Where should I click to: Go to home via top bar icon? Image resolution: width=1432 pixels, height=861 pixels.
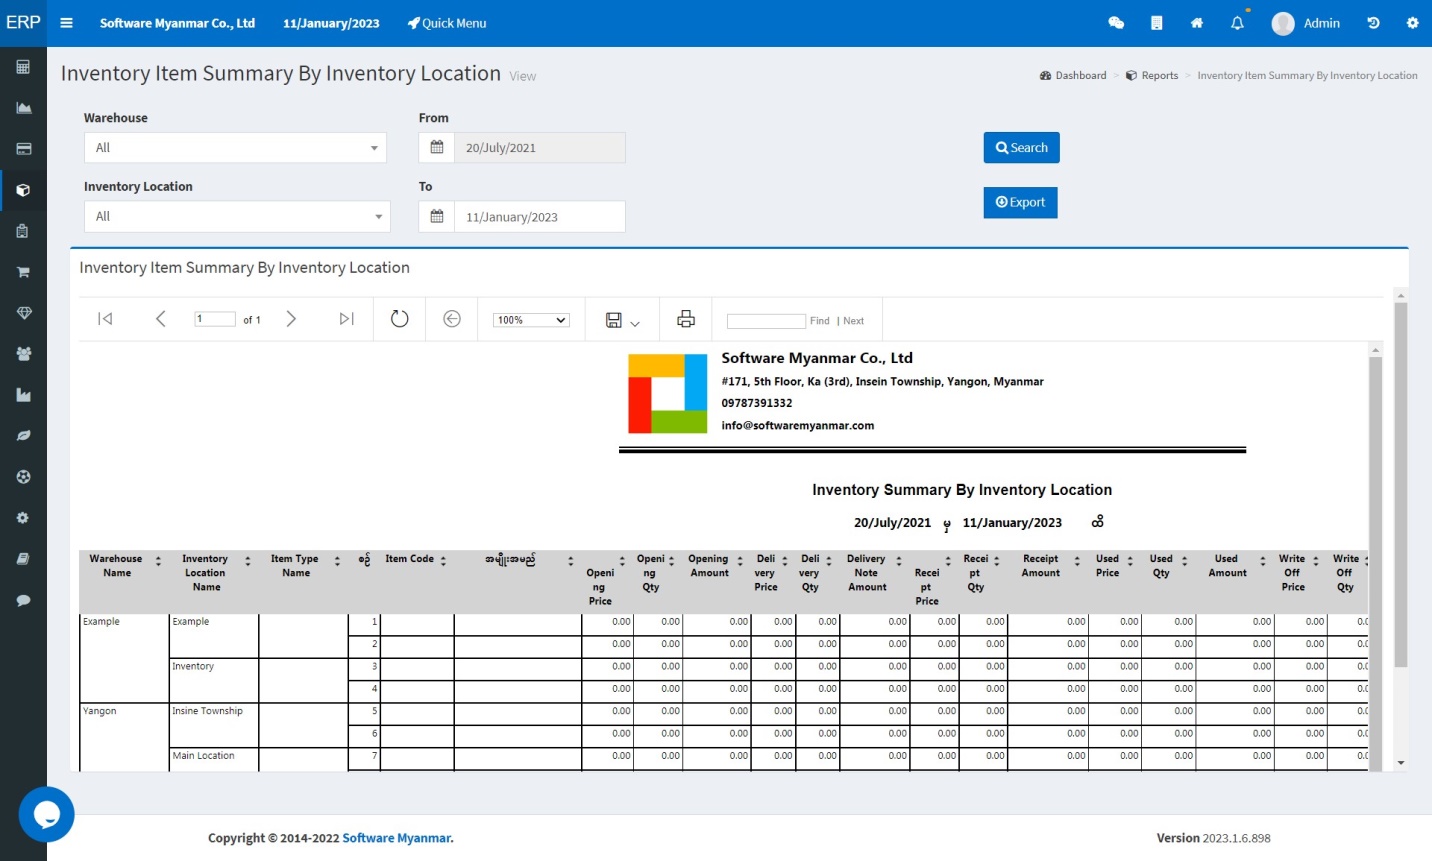[x=1197, y=23]
